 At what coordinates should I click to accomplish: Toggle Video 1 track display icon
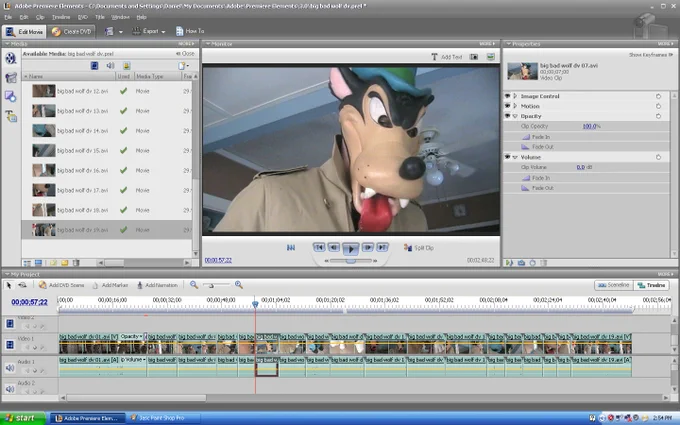10,345
